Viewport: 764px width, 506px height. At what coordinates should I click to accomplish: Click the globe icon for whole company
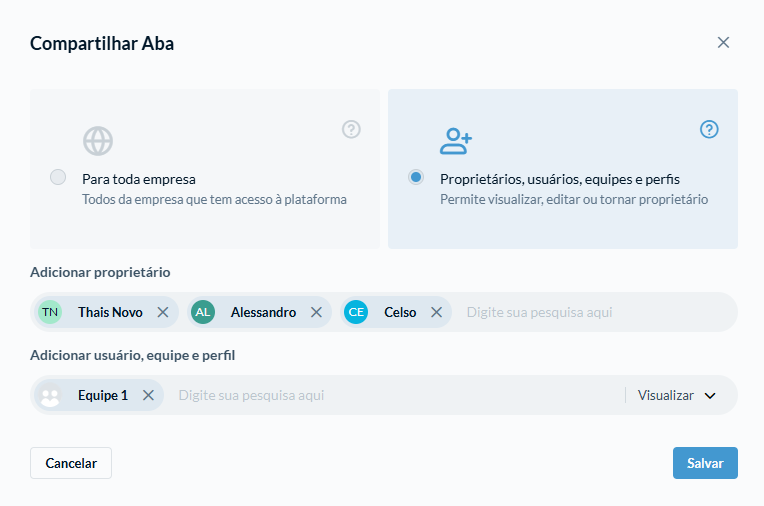[98, 141]
